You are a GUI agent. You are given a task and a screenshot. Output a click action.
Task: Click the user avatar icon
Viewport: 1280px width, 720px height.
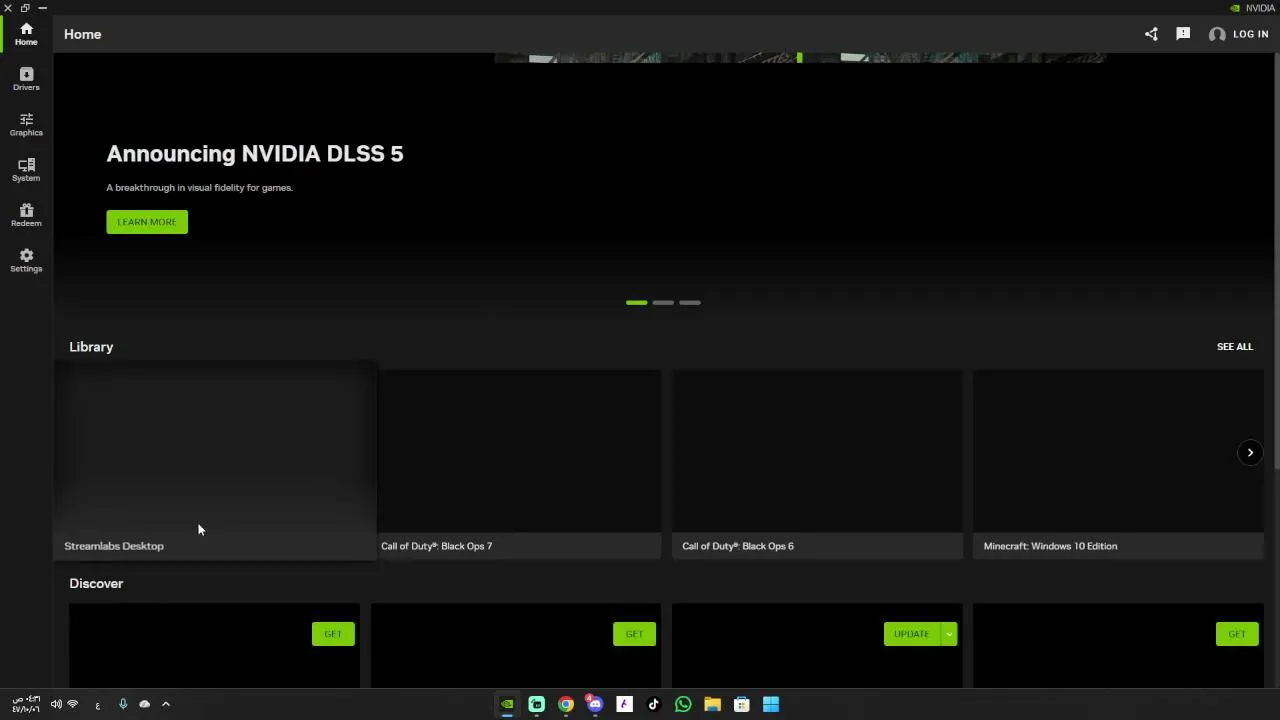1217,34
